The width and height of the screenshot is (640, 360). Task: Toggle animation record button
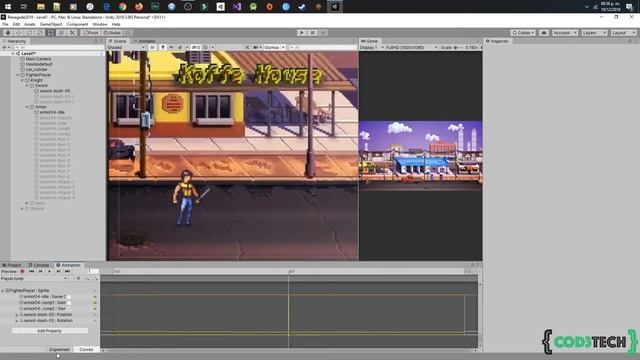click(x=22, y=271)
